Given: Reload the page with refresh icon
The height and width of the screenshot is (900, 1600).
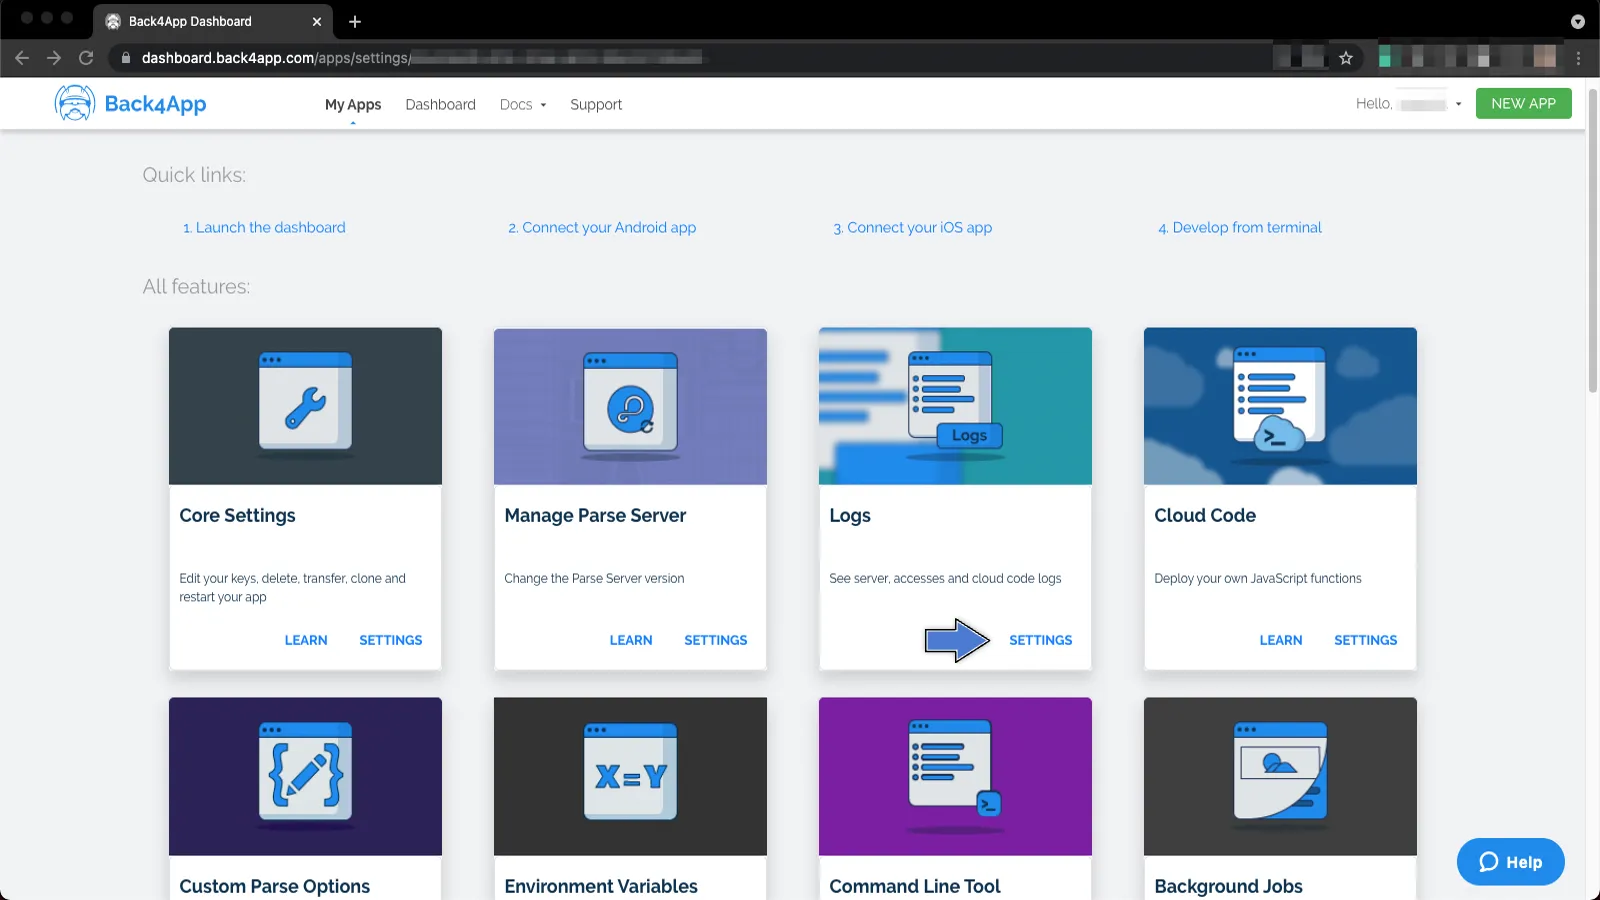Looking at the screenshot, I should pos(86,58).
